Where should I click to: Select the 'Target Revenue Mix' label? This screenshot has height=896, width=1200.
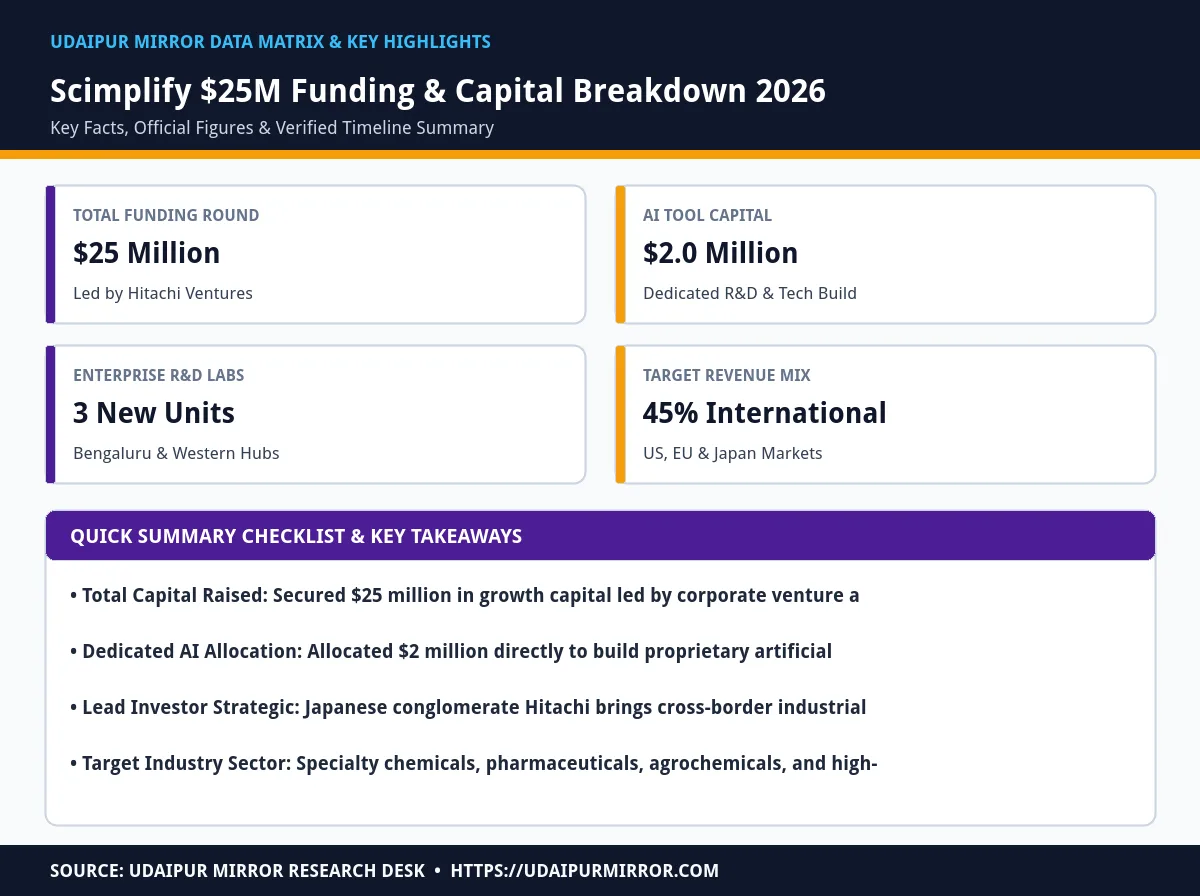pos(727,375)
